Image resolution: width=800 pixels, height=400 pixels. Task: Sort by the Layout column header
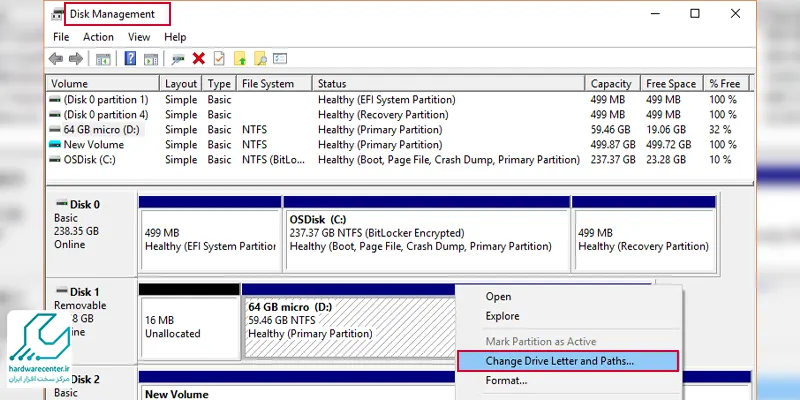pyautogui.click(x=181, y=84)
